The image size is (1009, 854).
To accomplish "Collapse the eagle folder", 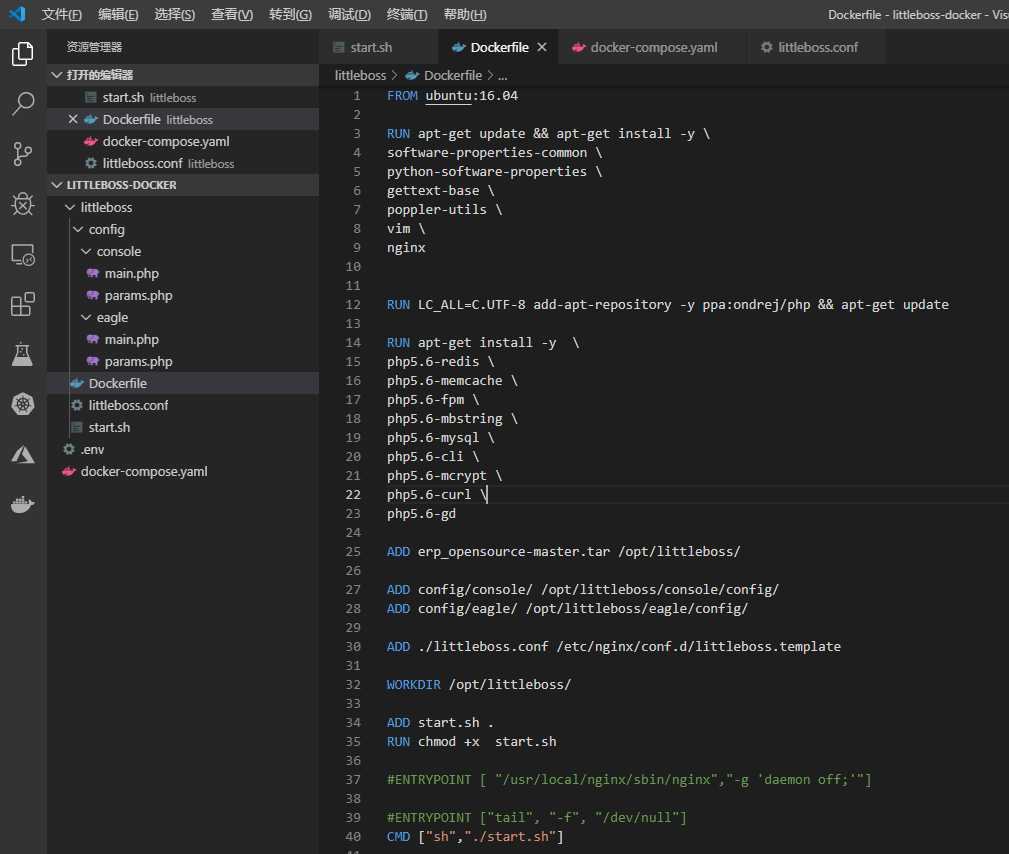I will (86, 317).
